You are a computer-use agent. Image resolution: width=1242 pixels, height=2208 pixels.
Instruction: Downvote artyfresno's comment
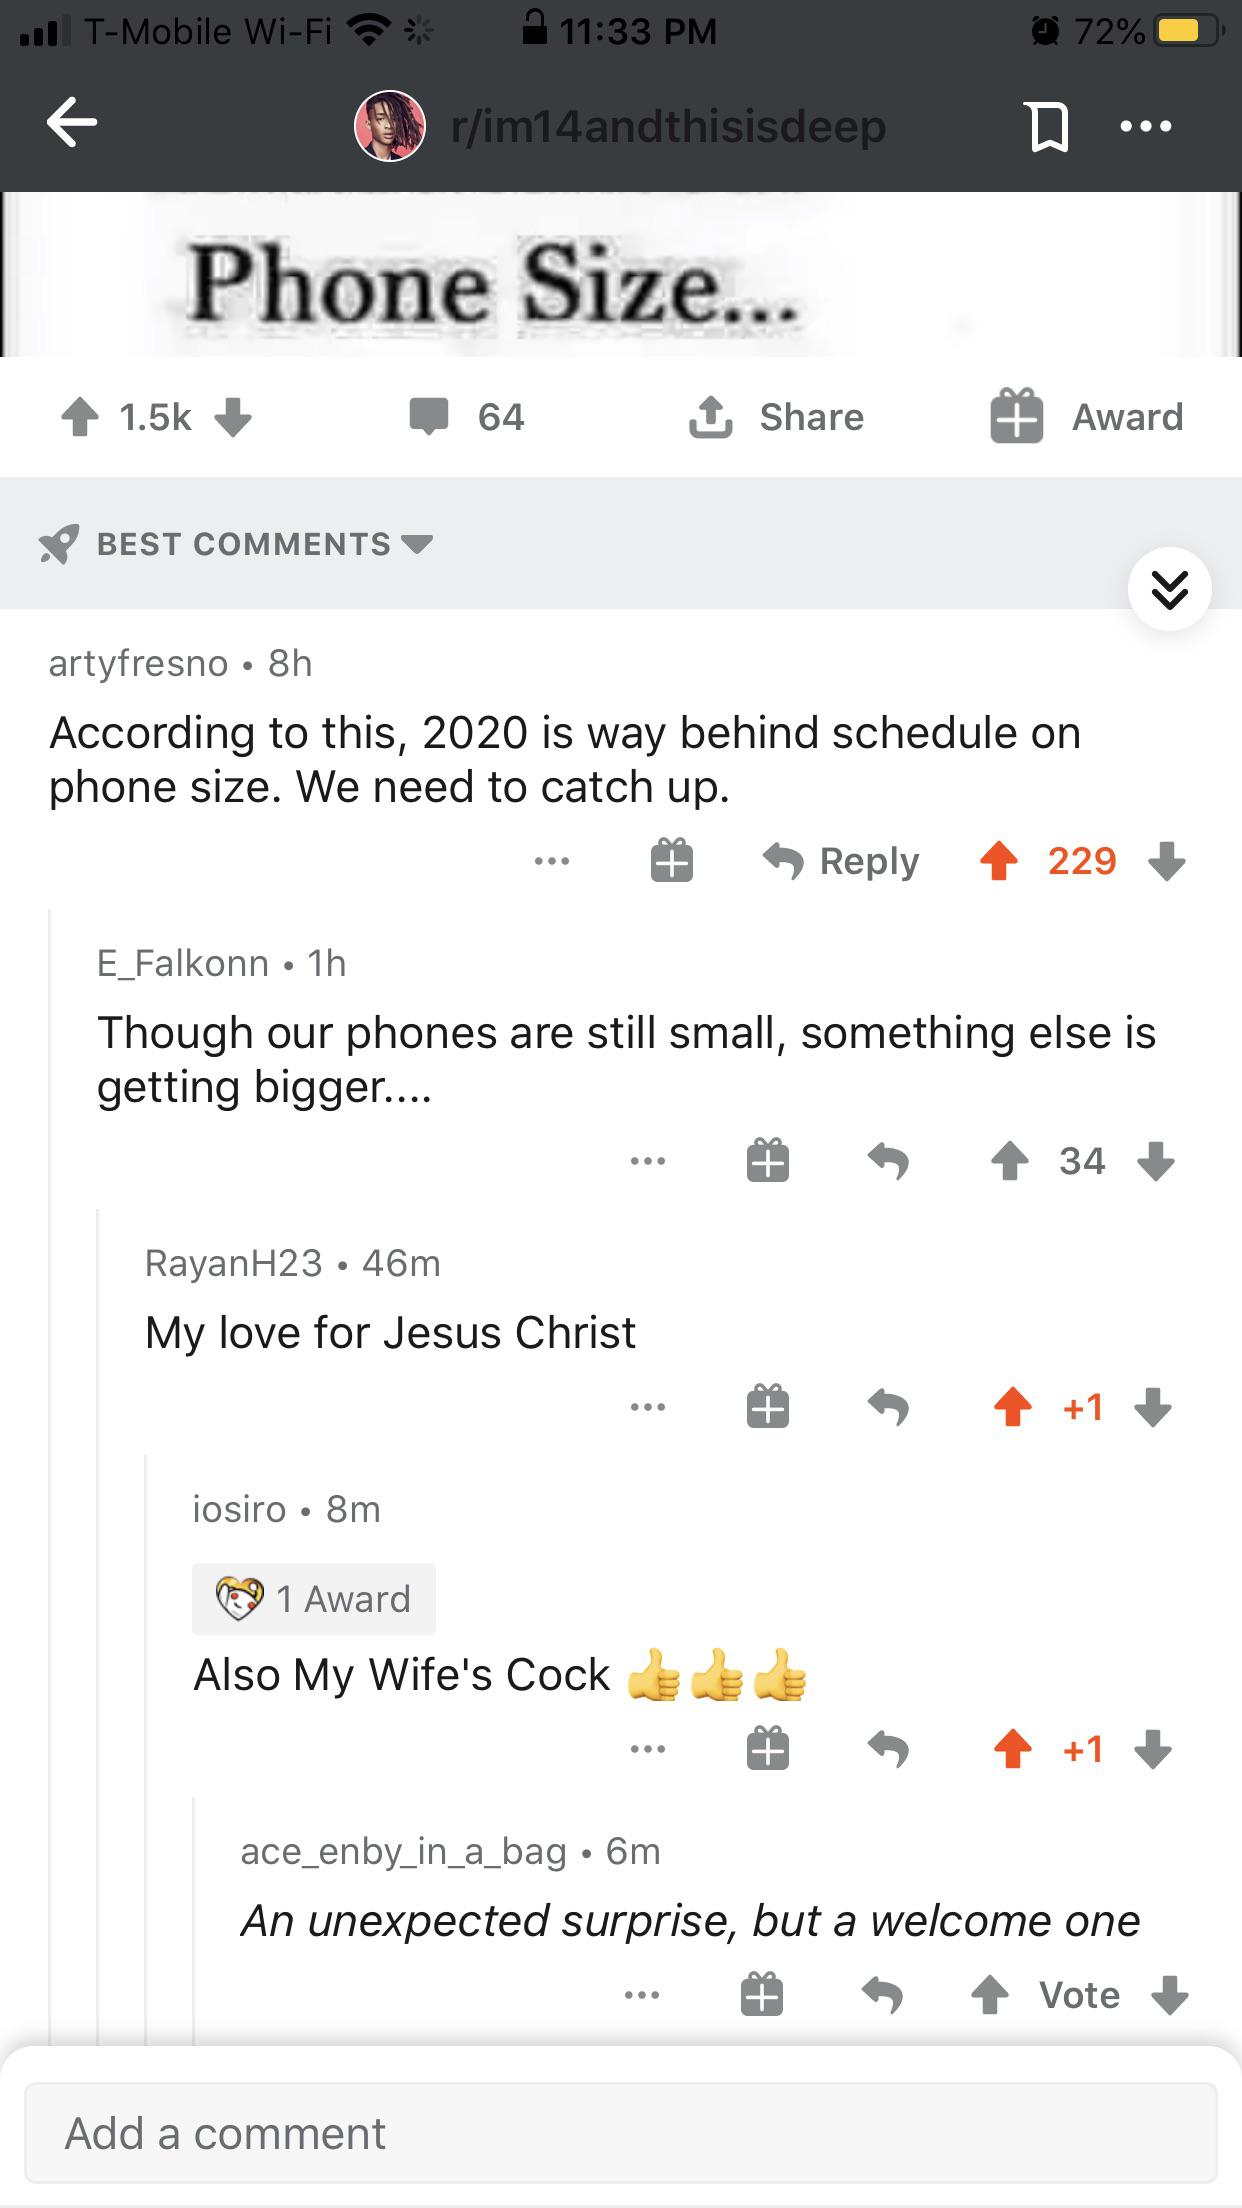(1167, 860)
